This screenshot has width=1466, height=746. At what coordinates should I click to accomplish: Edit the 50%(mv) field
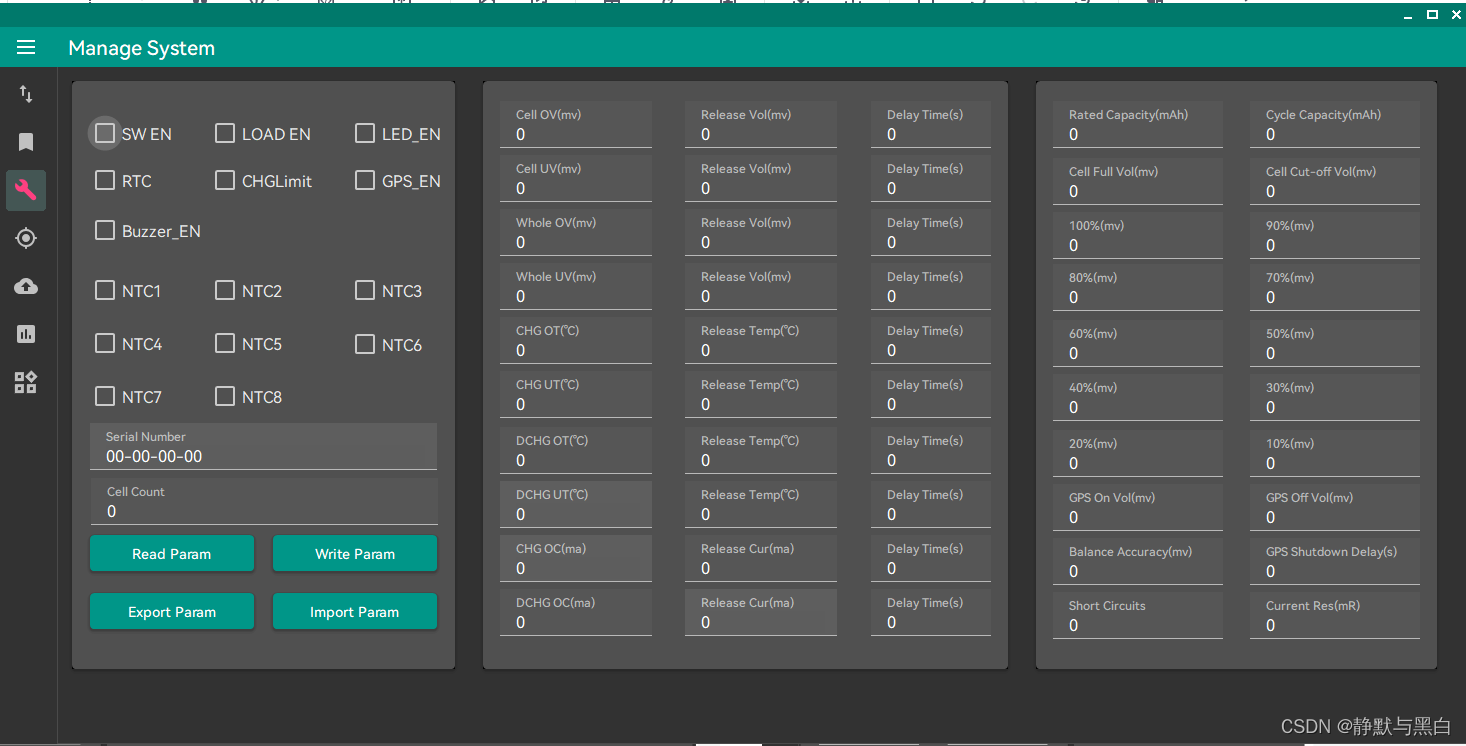1335,343
